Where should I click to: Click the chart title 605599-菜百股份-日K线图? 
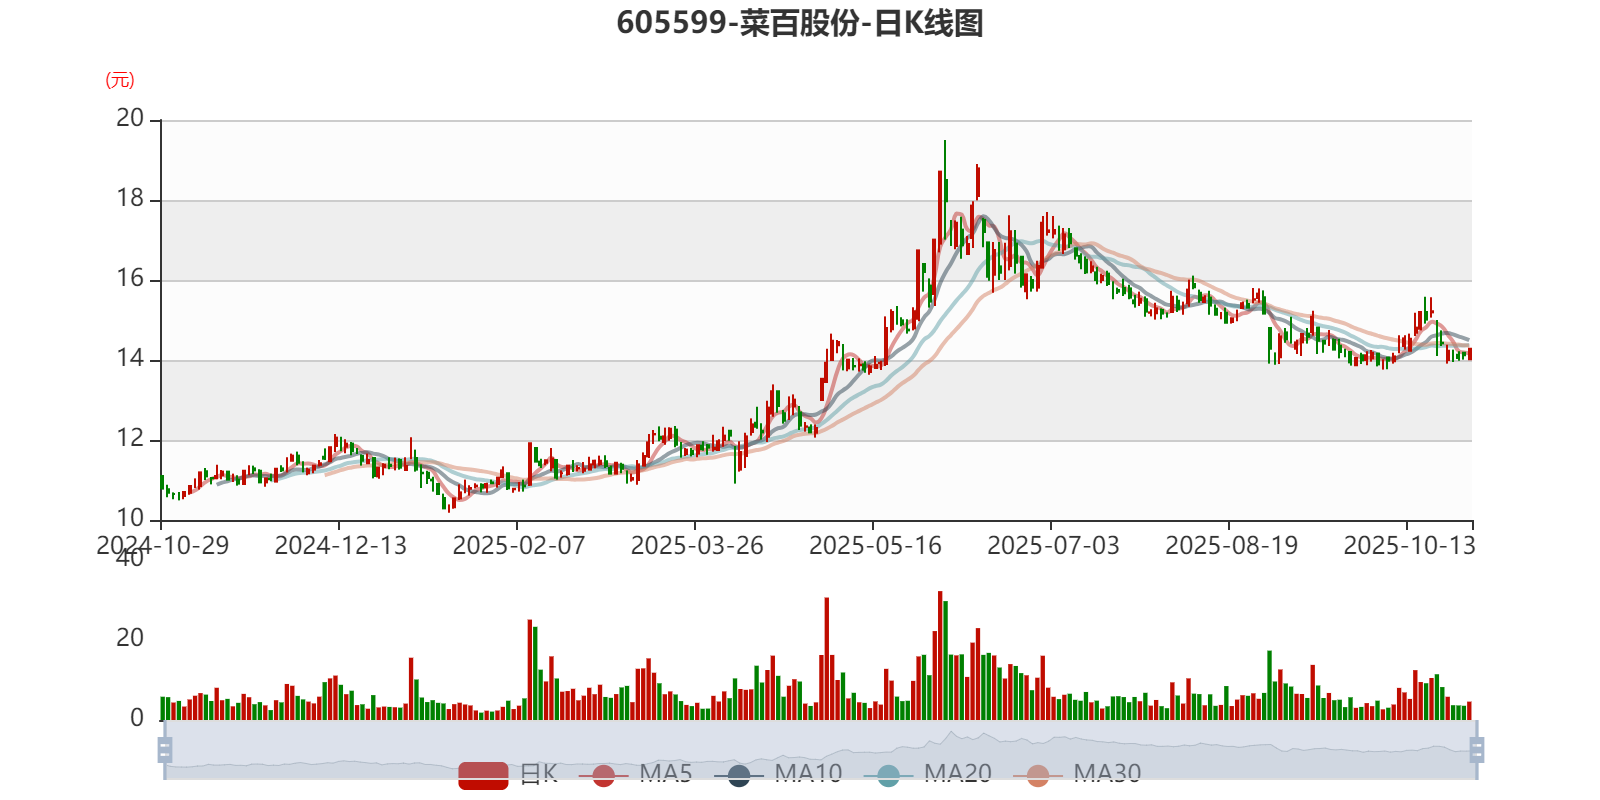coord(800,23)
